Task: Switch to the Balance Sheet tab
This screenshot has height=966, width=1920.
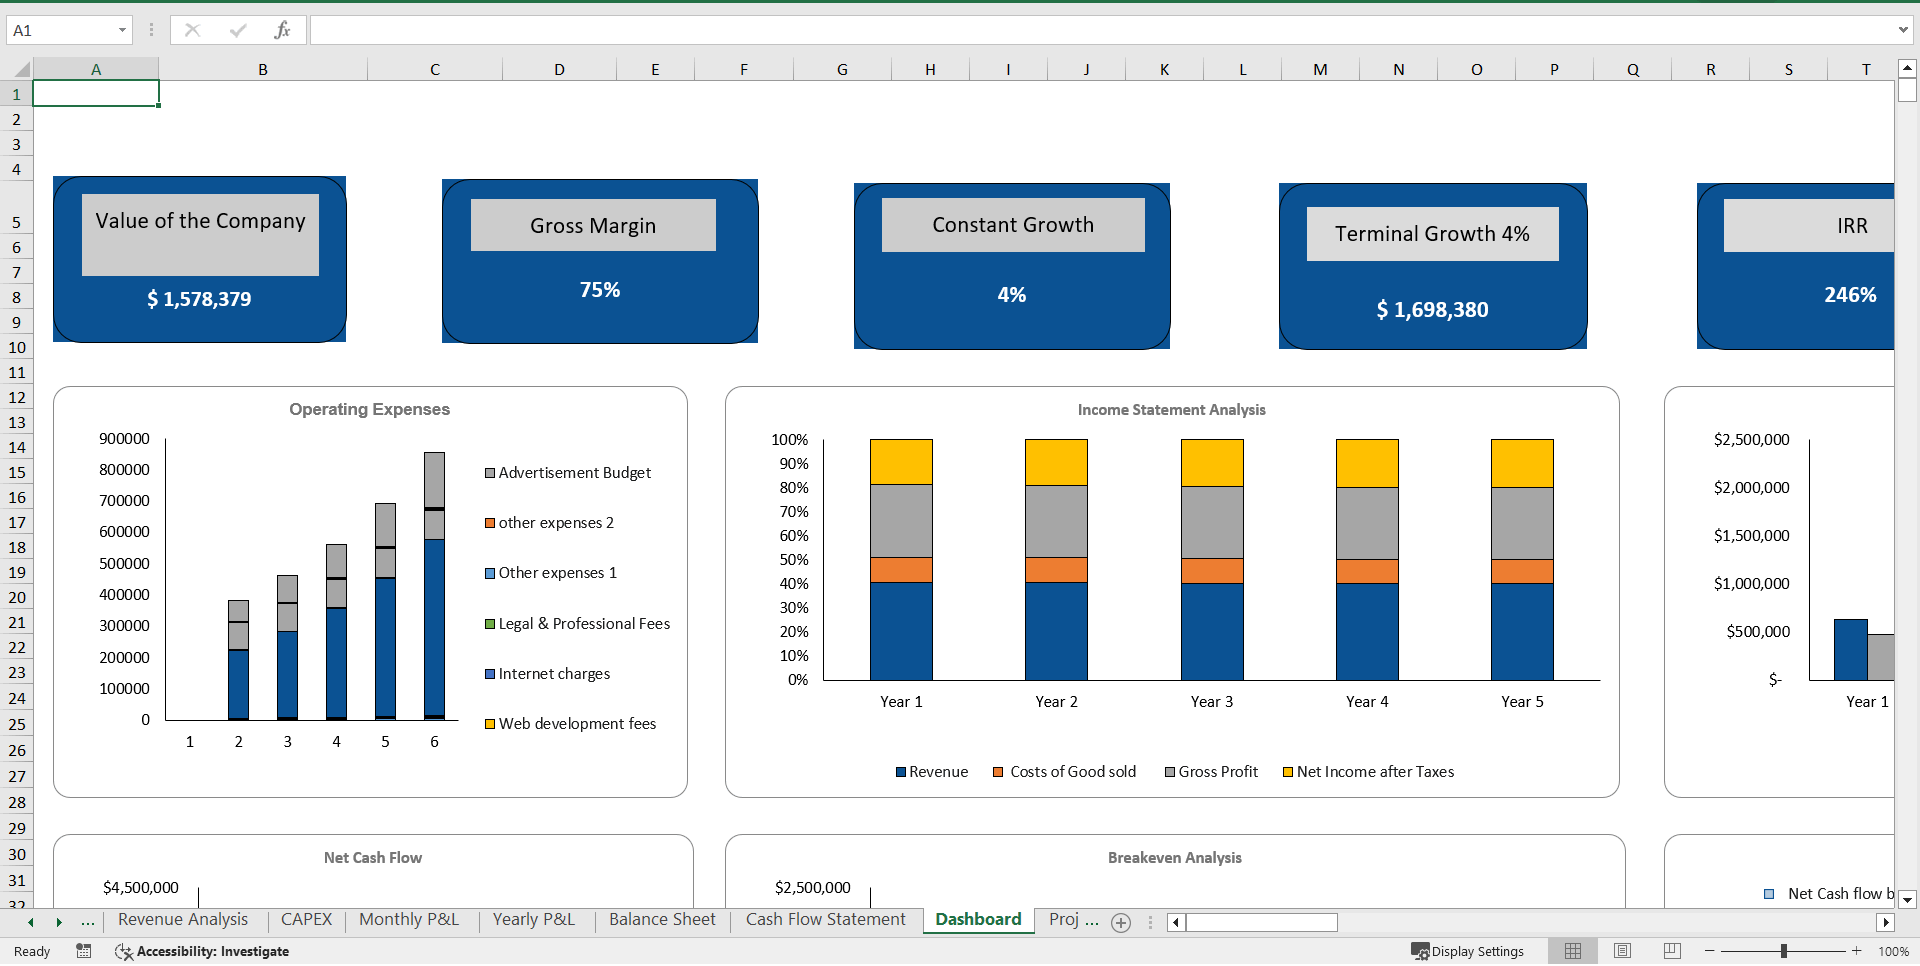Action: tap(662, 919)
